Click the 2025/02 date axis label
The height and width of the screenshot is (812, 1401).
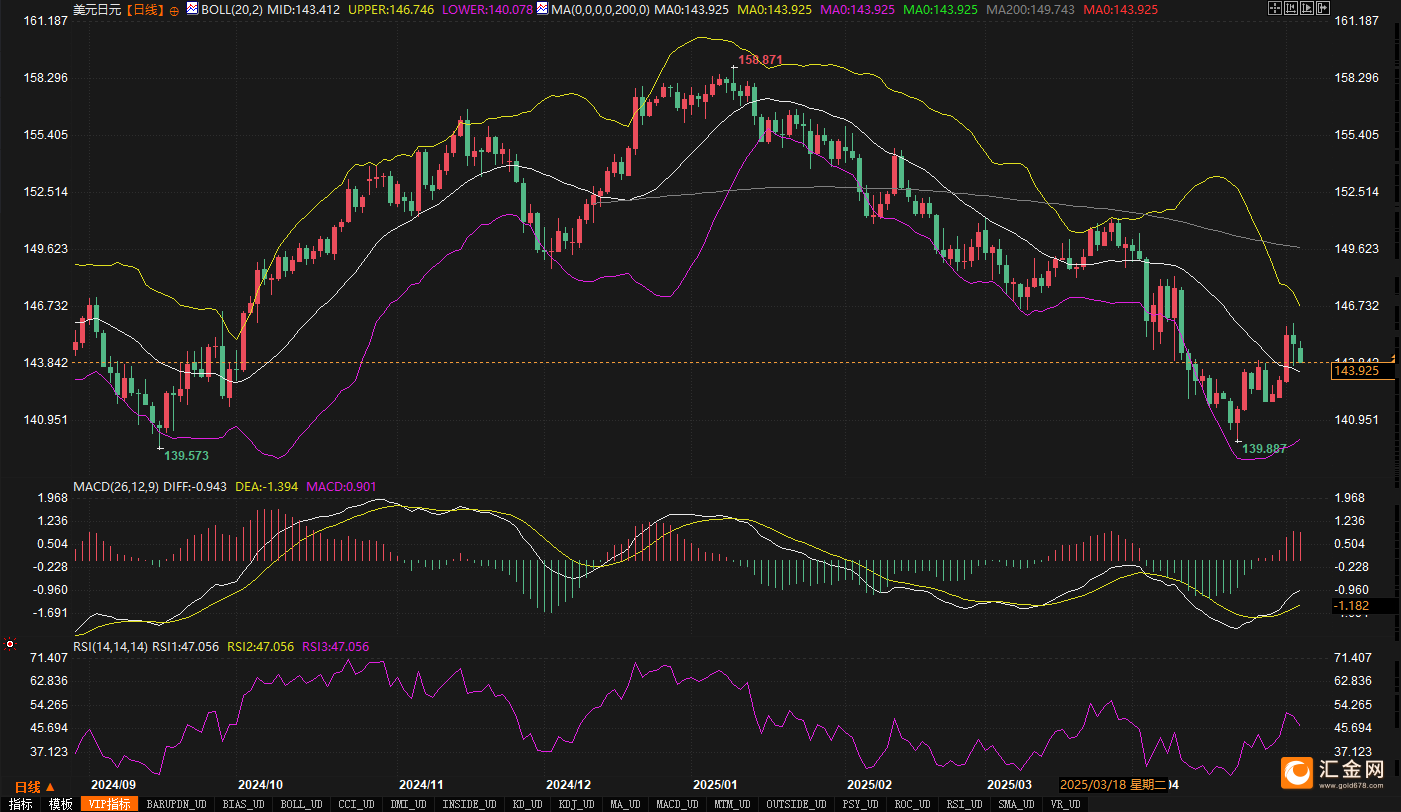point(868,786)
